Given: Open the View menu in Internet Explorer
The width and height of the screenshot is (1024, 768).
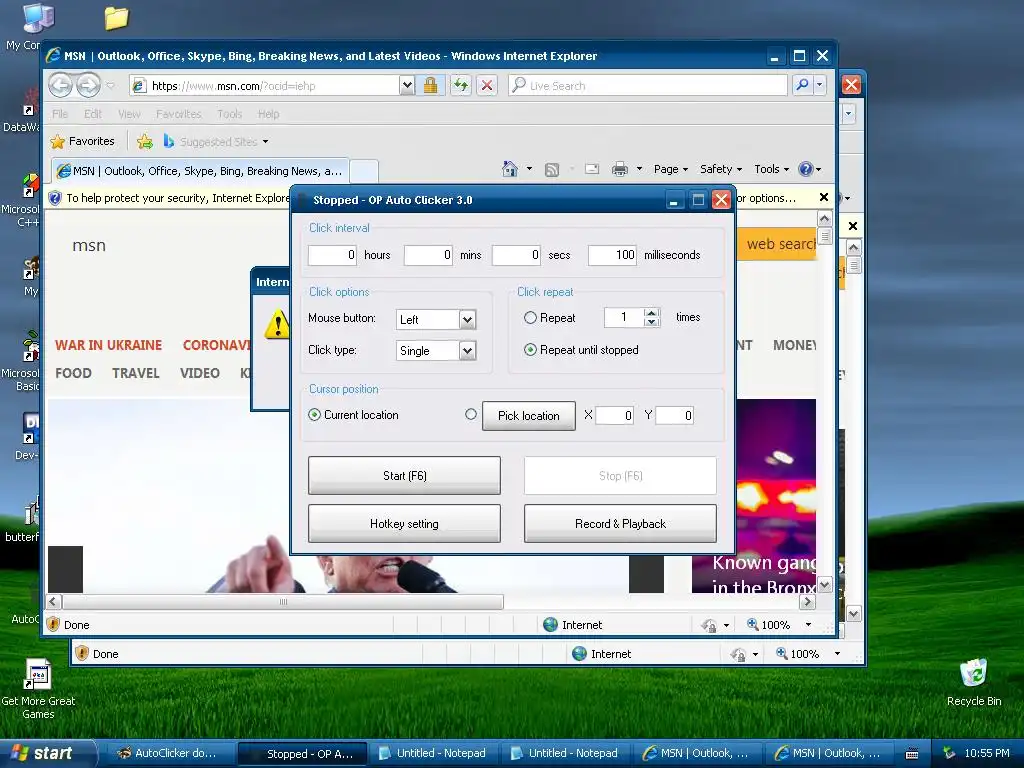Looking at the screenshot, I should click(x=129, y=114).
